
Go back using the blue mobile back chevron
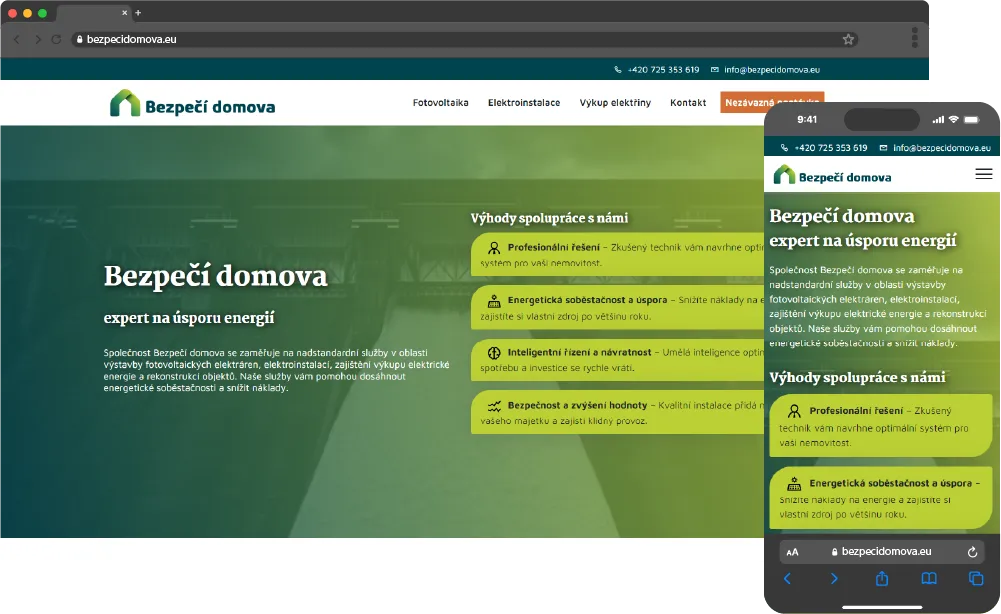tap(787, 579)
